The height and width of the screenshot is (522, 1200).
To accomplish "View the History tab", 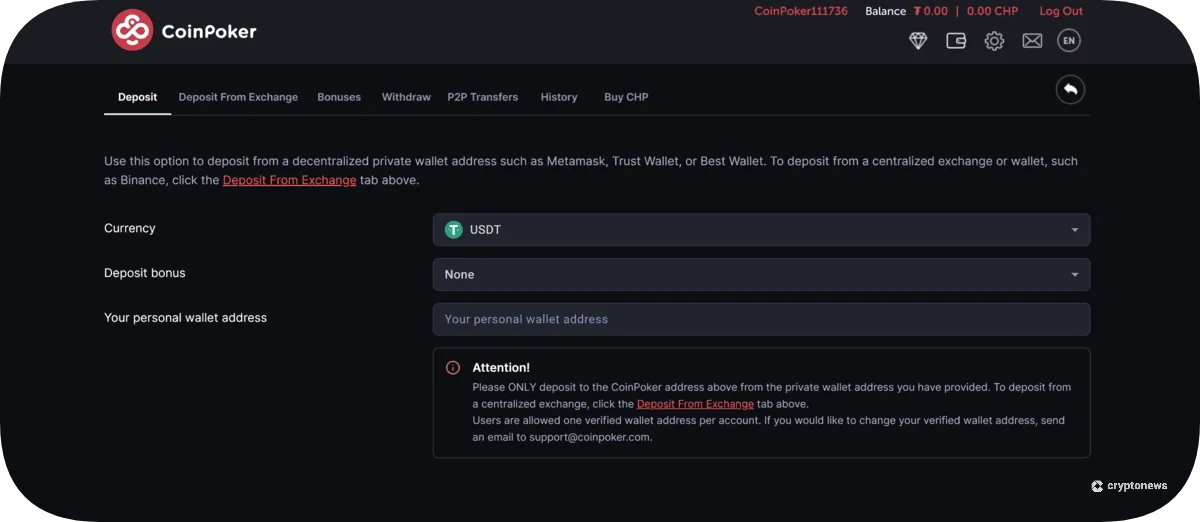I will 559,97.
